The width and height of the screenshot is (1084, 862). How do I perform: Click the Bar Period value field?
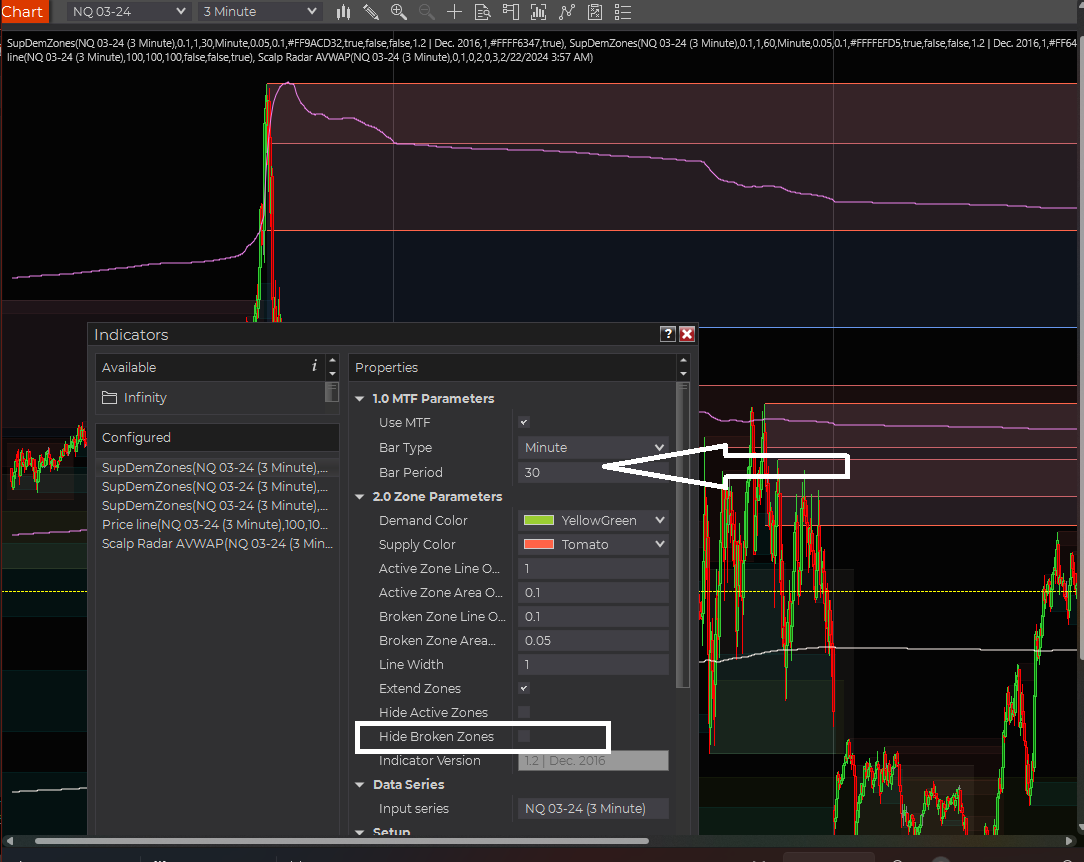tap(593, 471)
